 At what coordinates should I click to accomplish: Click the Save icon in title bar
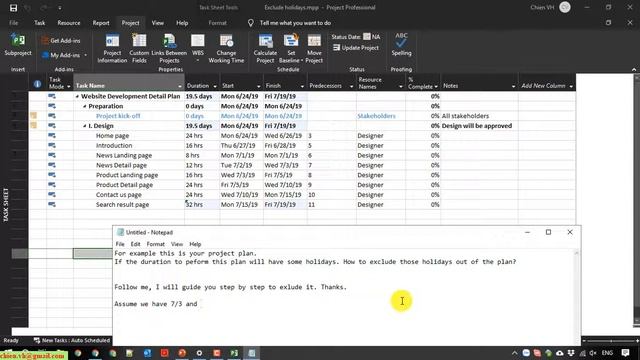pos(13,7)
